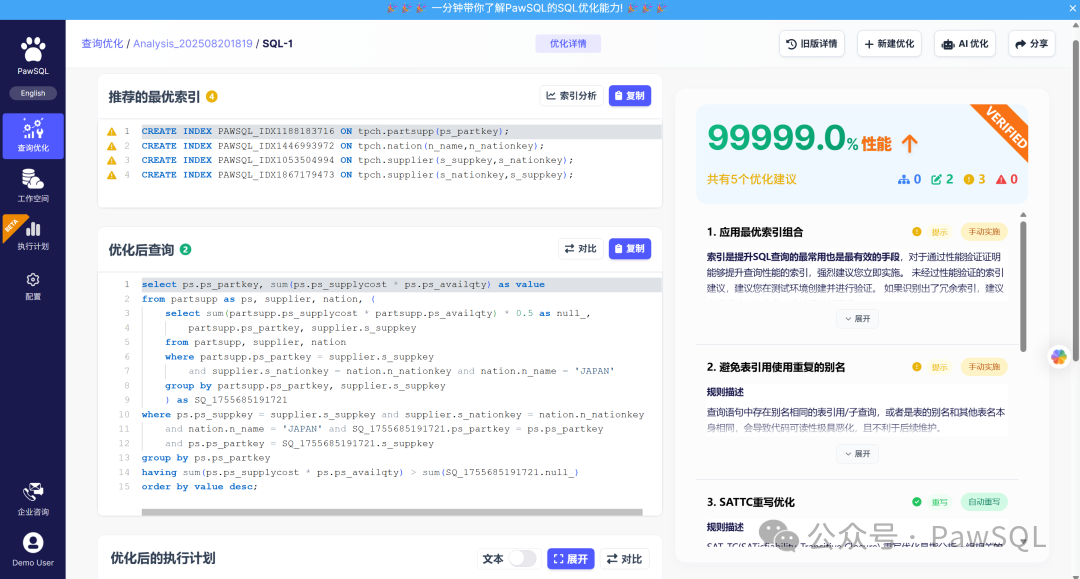Open 执行计划 beta in the sidebar

click(33, 234)
